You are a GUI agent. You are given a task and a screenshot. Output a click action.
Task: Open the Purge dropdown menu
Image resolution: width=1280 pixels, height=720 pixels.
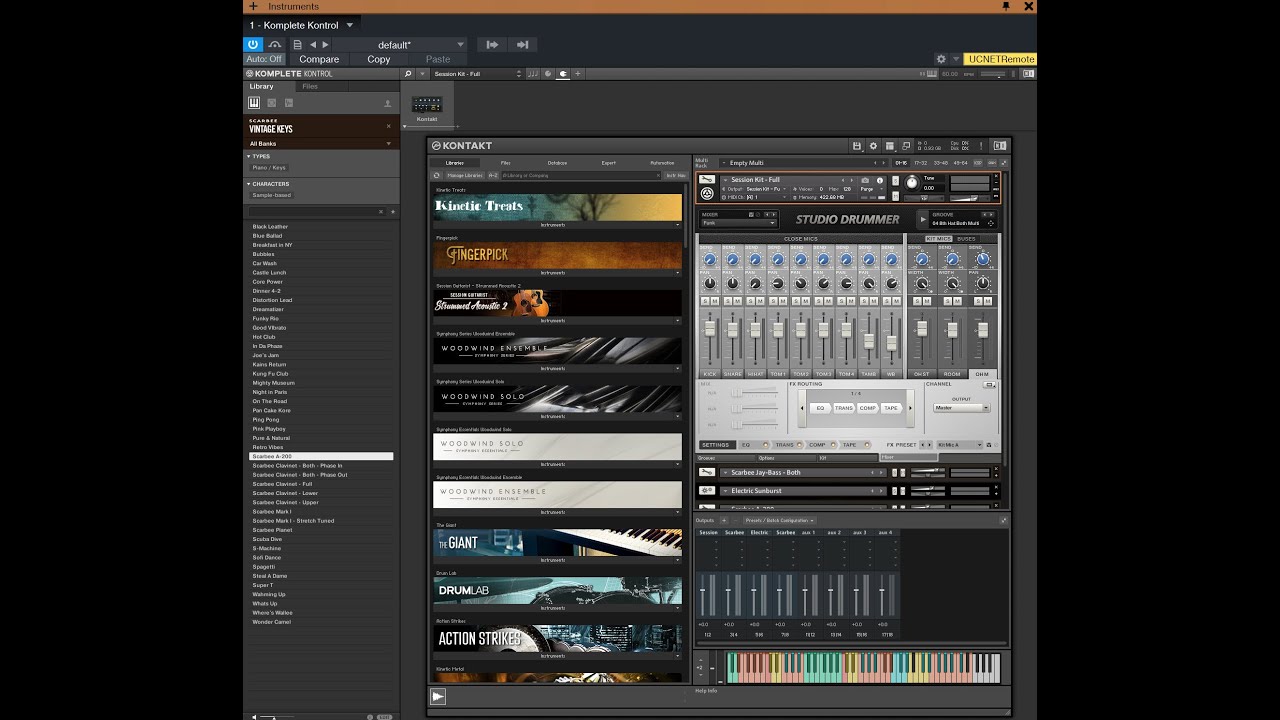(871, 189)
